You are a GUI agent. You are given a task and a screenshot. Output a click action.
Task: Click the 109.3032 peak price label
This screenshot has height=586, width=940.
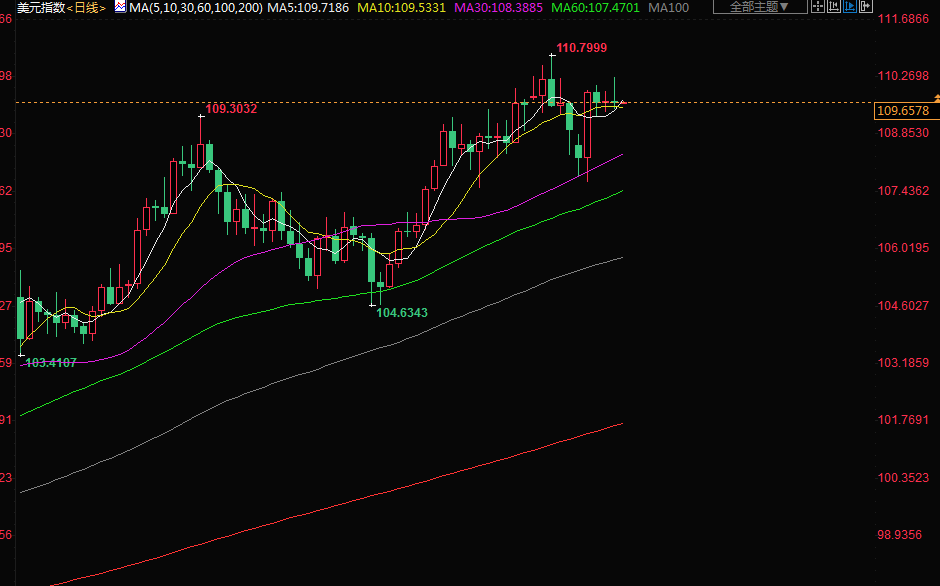click(x=231, y=109)
